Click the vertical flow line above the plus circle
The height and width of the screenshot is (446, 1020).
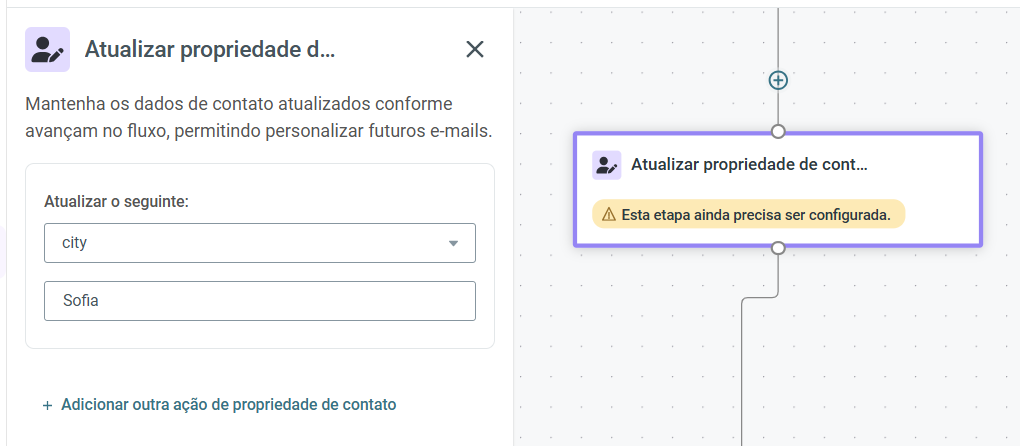point(778,39)
